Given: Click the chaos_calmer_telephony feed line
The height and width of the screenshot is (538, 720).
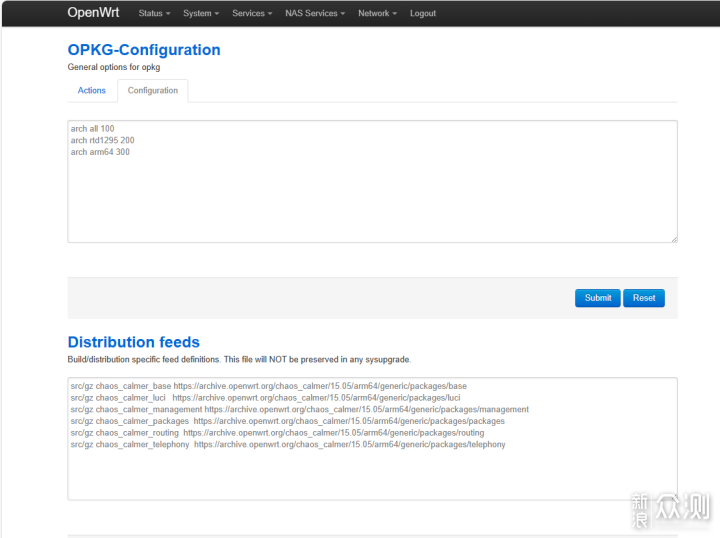Looking at the screenshot, I should coord(288,444).
